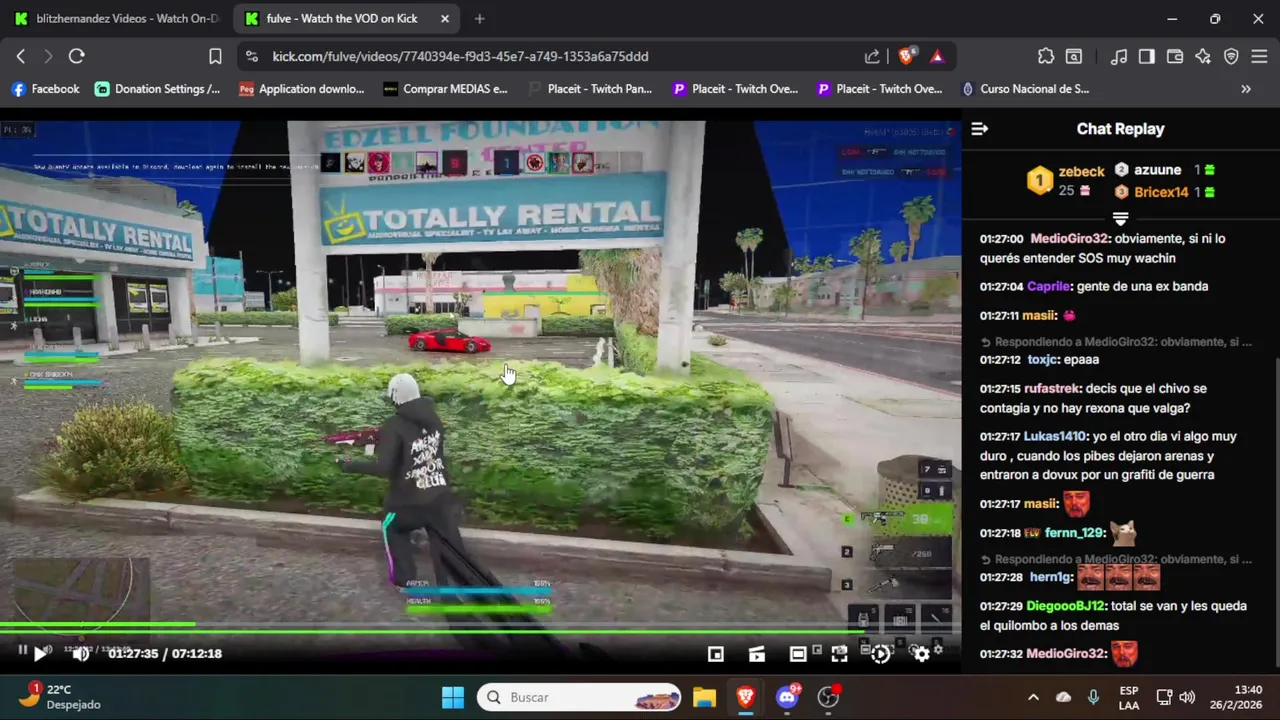This screenshot has height=720, width=1280.
Task: Click the Buscar taskbar search box
Action: click(x=579, y=697)
